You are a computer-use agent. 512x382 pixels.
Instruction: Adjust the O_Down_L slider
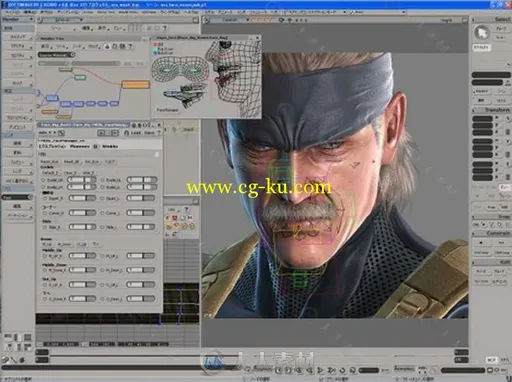pos(141,299)
